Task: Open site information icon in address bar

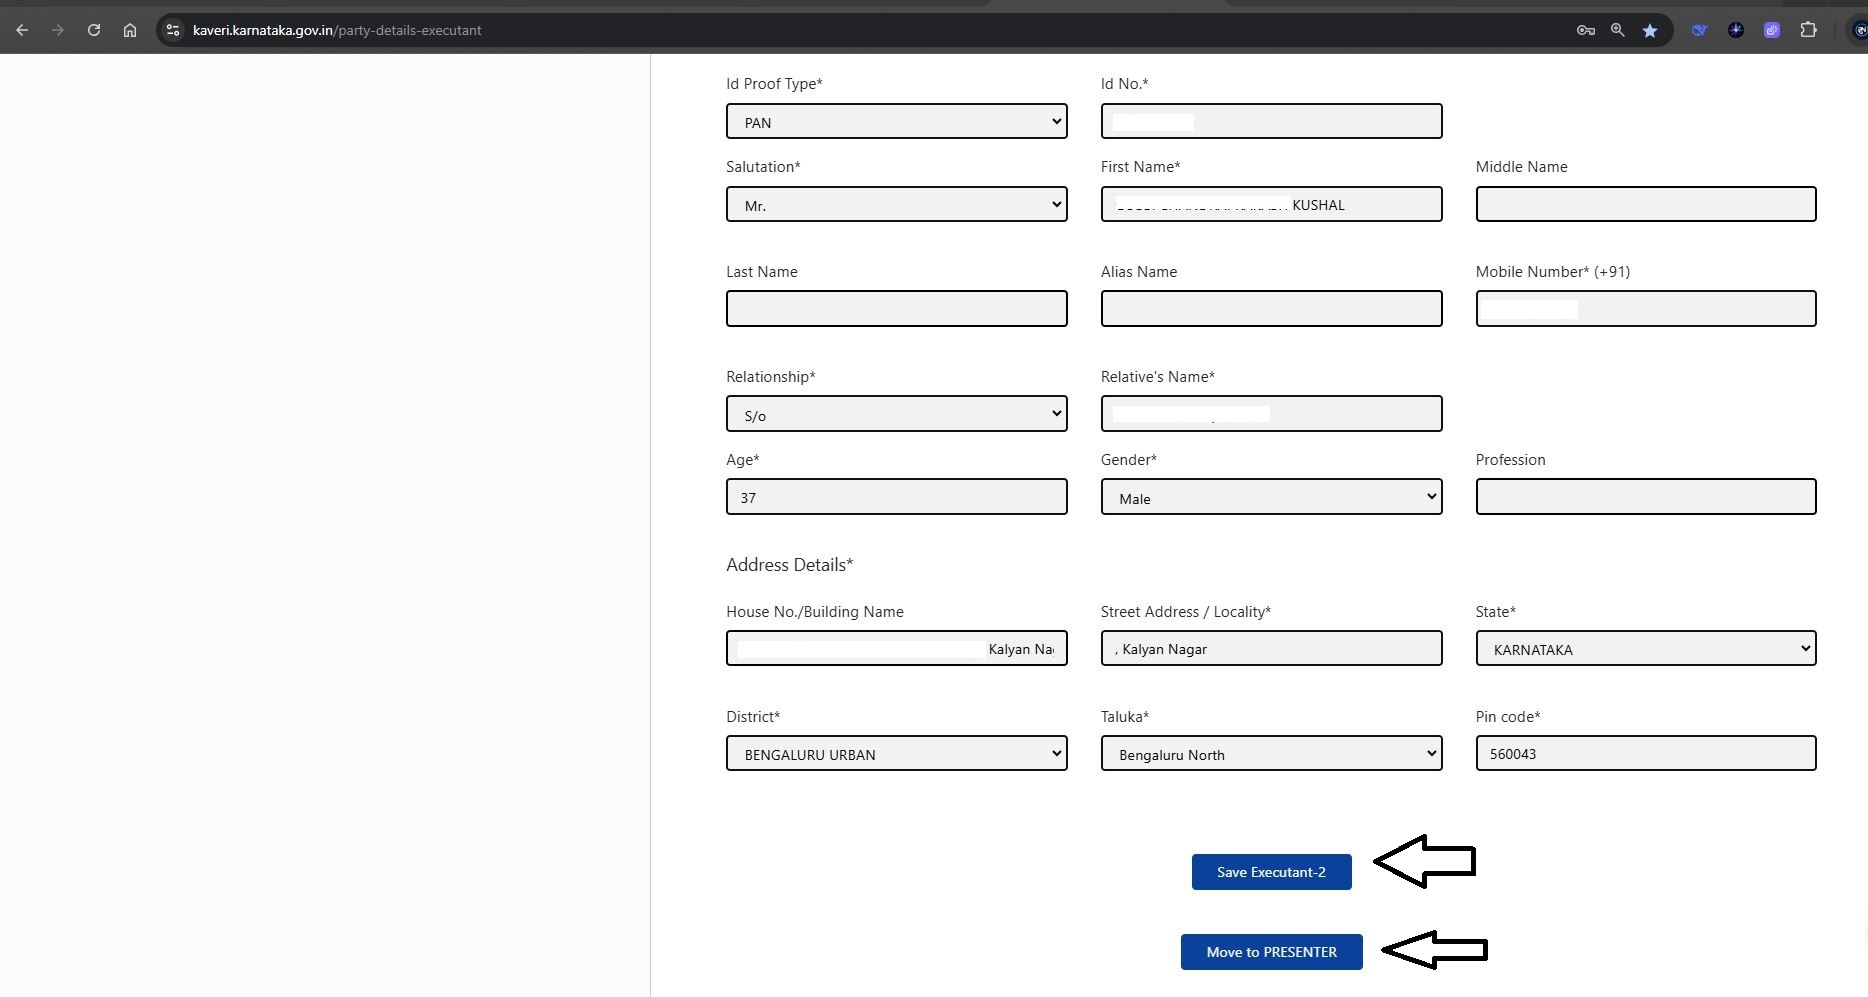Action: (x=173, y=30)
